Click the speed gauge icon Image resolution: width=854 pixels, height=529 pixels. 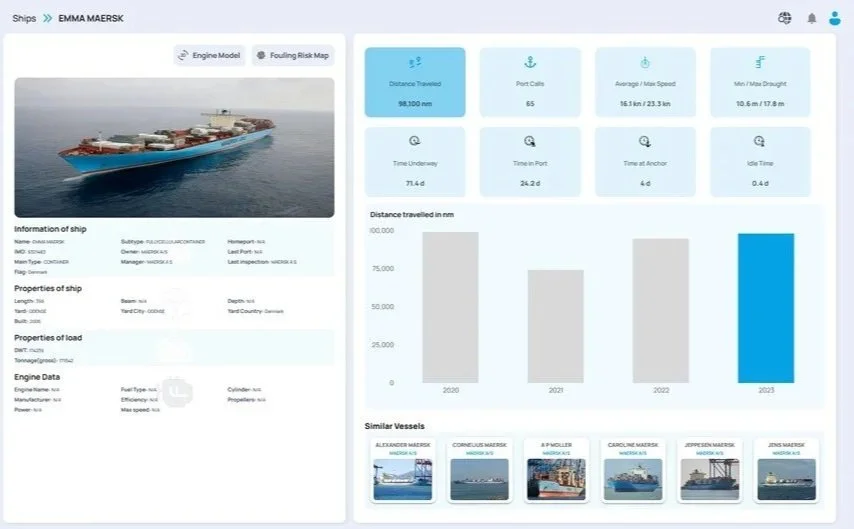point(645,62)
